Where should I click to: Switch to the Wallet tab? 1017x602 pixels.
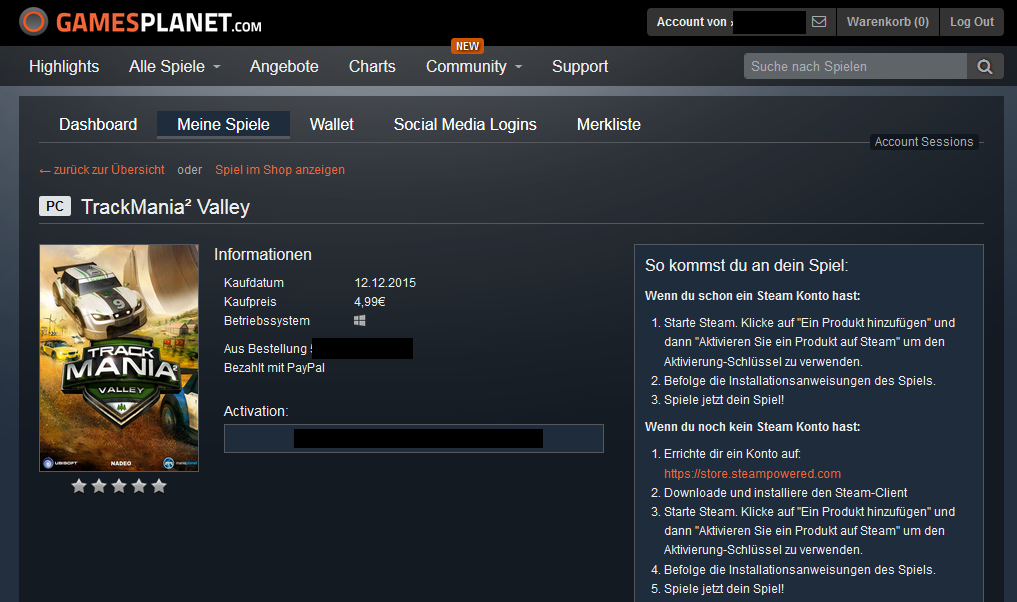pos(331,125)
